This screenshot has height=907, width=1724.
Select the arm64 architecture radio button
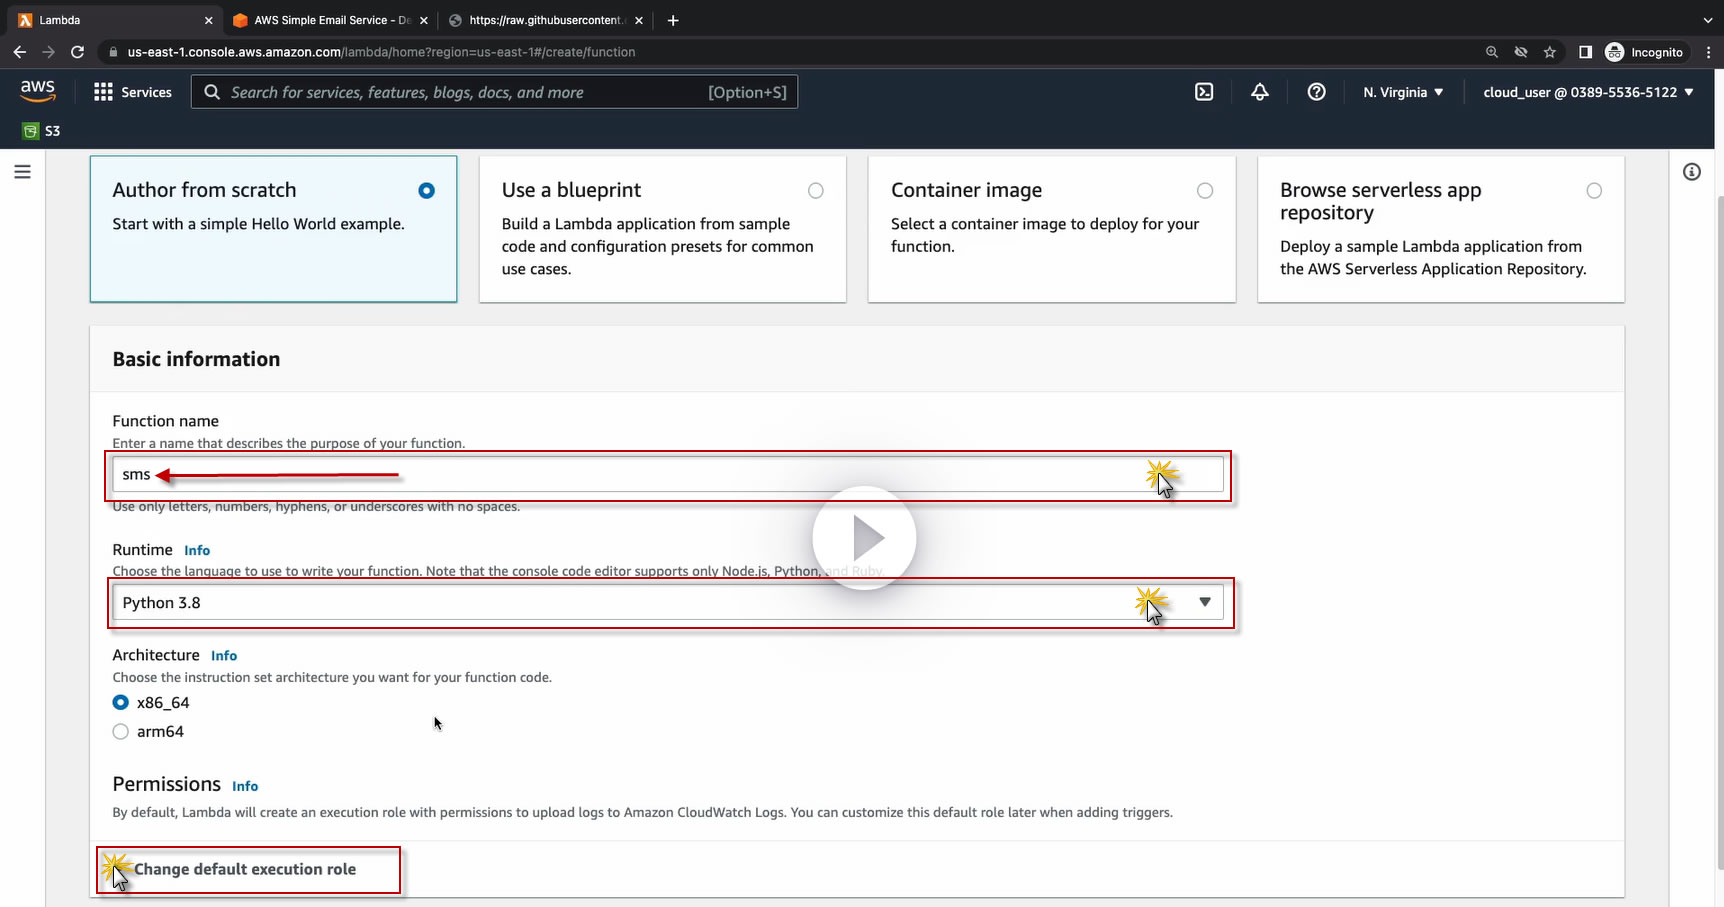tap(121, 732)
